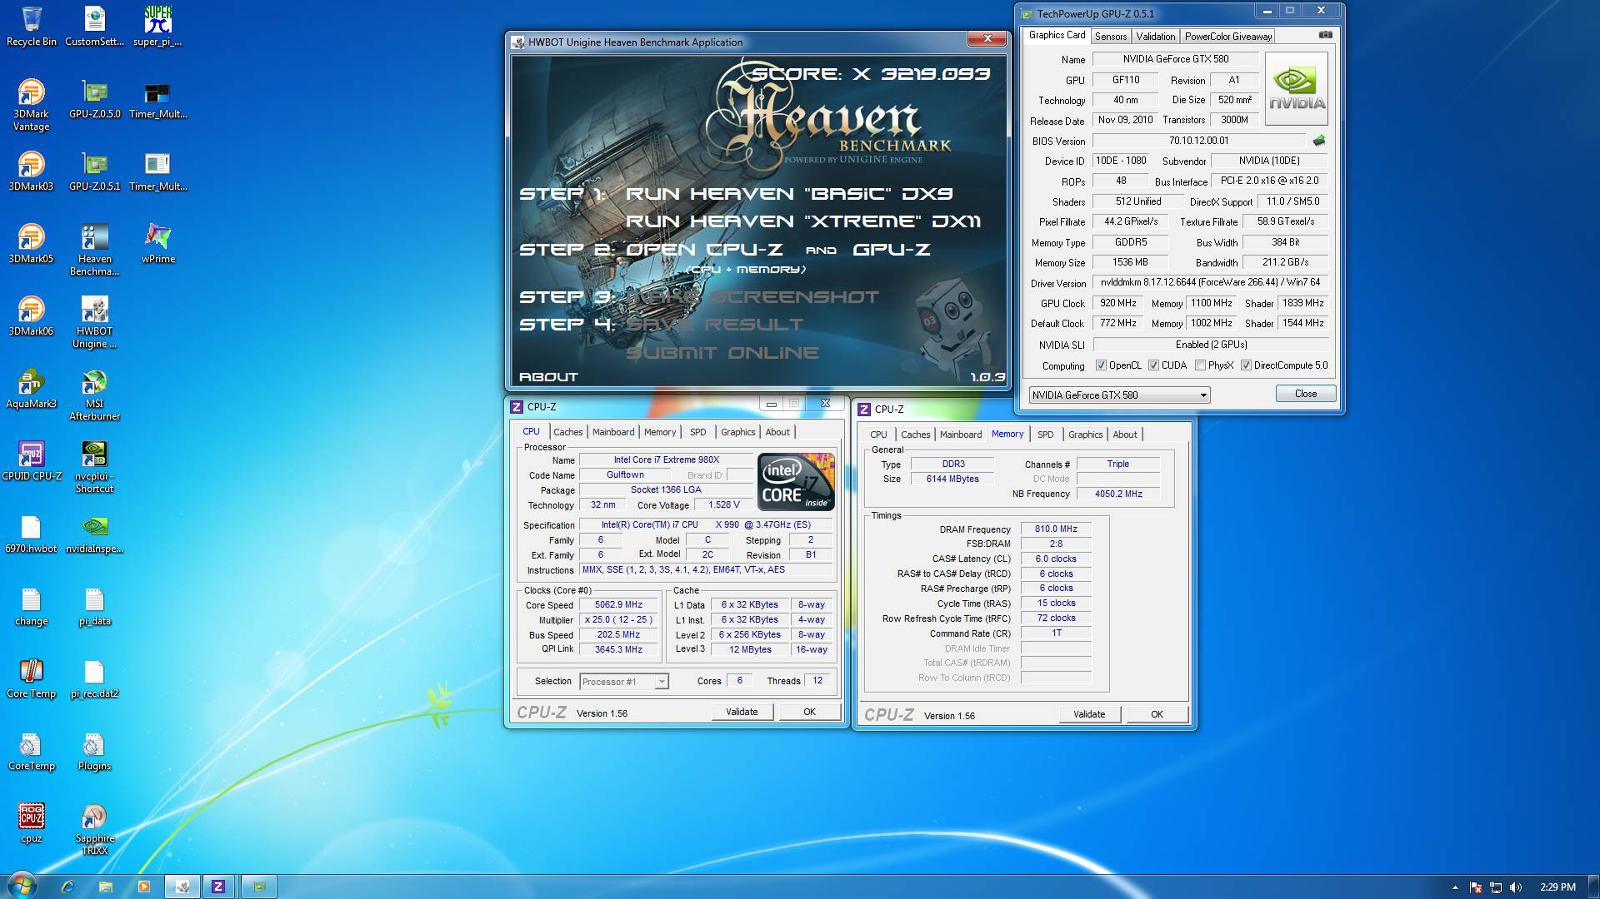The height and width of the screenshot is (899, 1600).
Task: Open the Windows Start menu orb
Action: pyautogui.click(x=22, y=886)
